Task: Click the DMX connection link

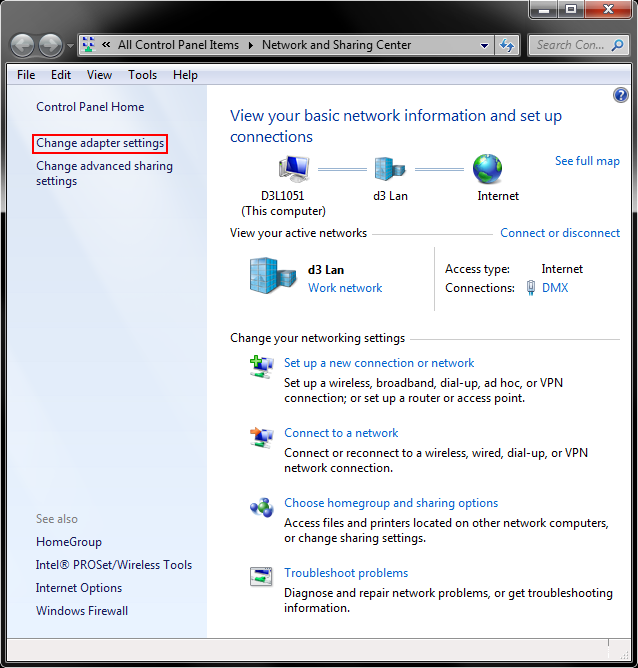Action: pos(555,288)
